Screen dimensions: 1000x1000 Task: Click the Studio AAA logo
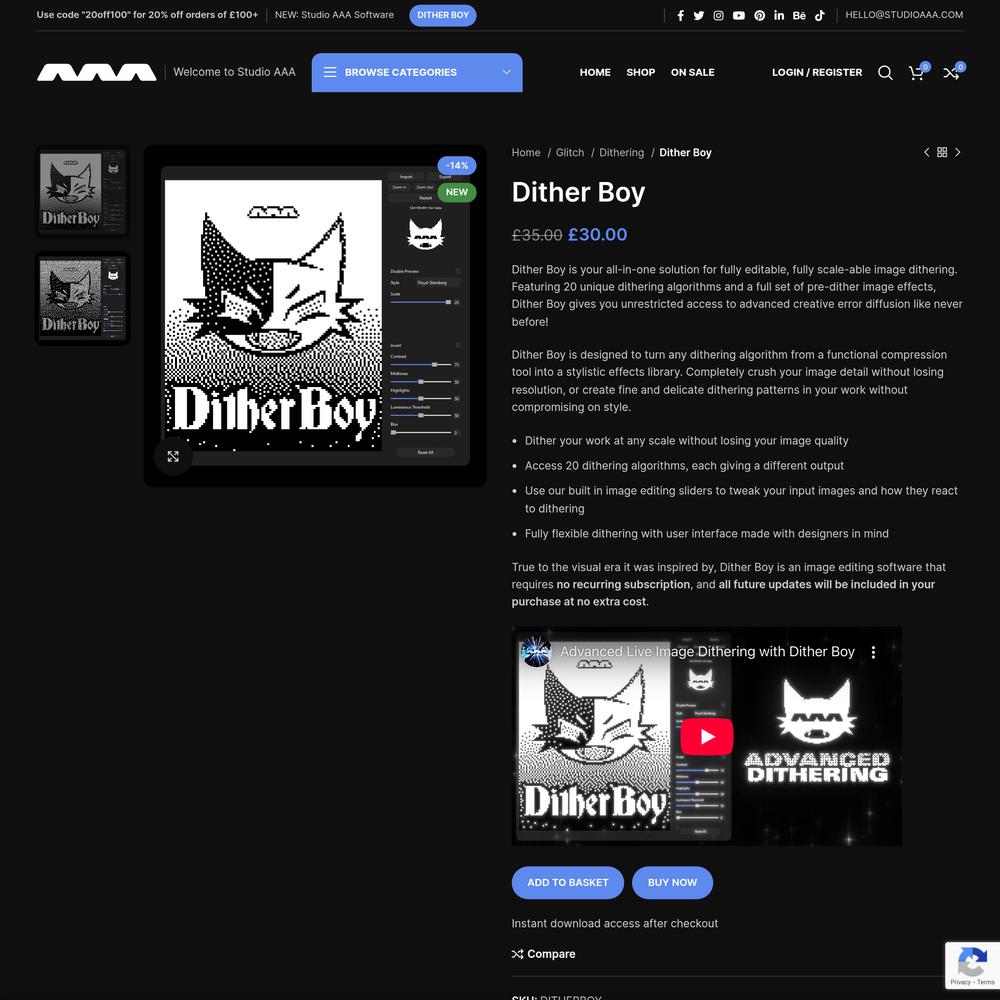point(97,72)
